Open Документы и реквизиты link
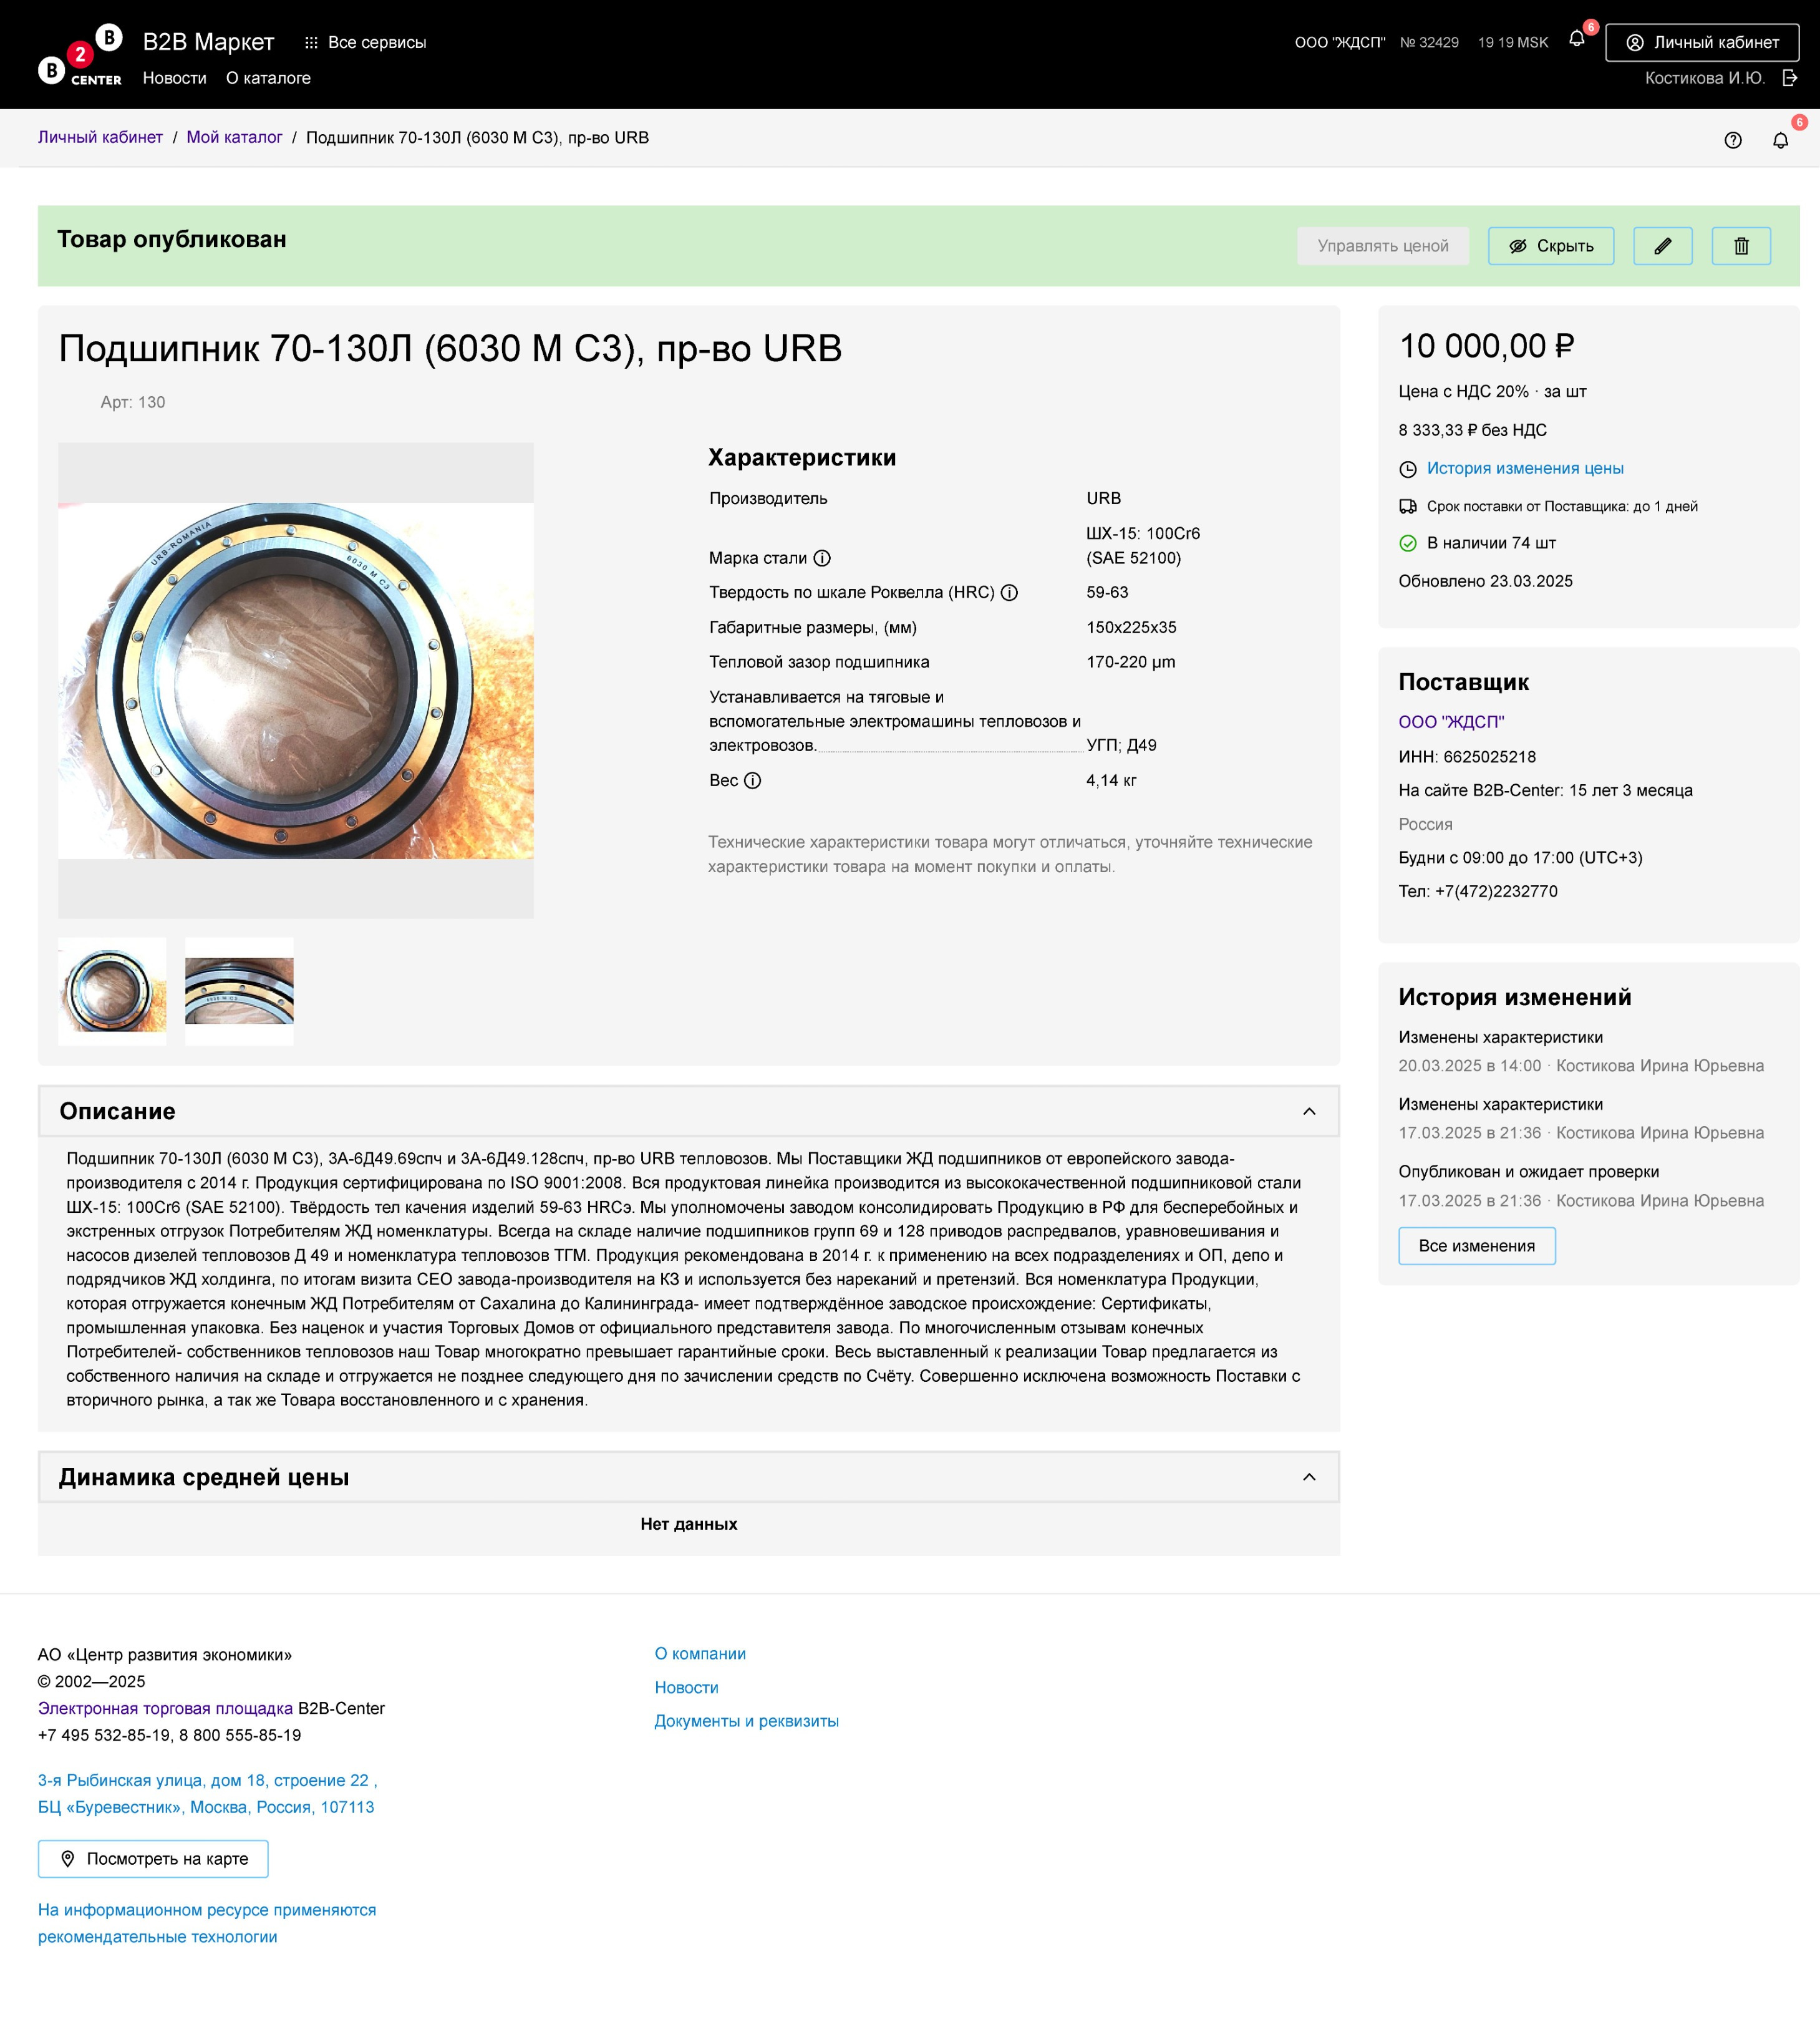Viewport: 1820px width, 2017px height. click(746, 1721)
